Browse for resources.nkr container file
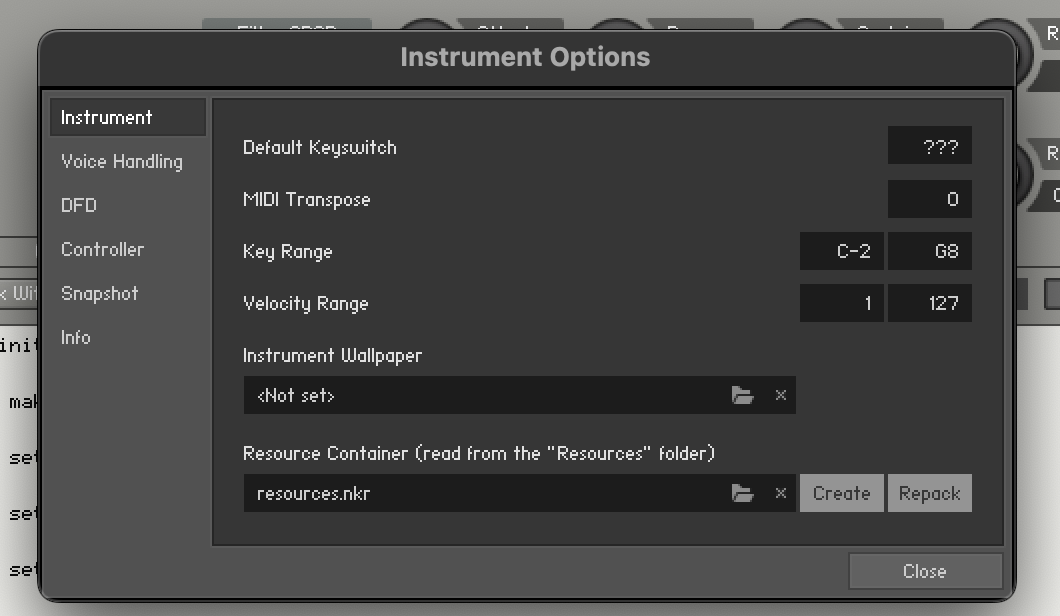 coord(742,493)
